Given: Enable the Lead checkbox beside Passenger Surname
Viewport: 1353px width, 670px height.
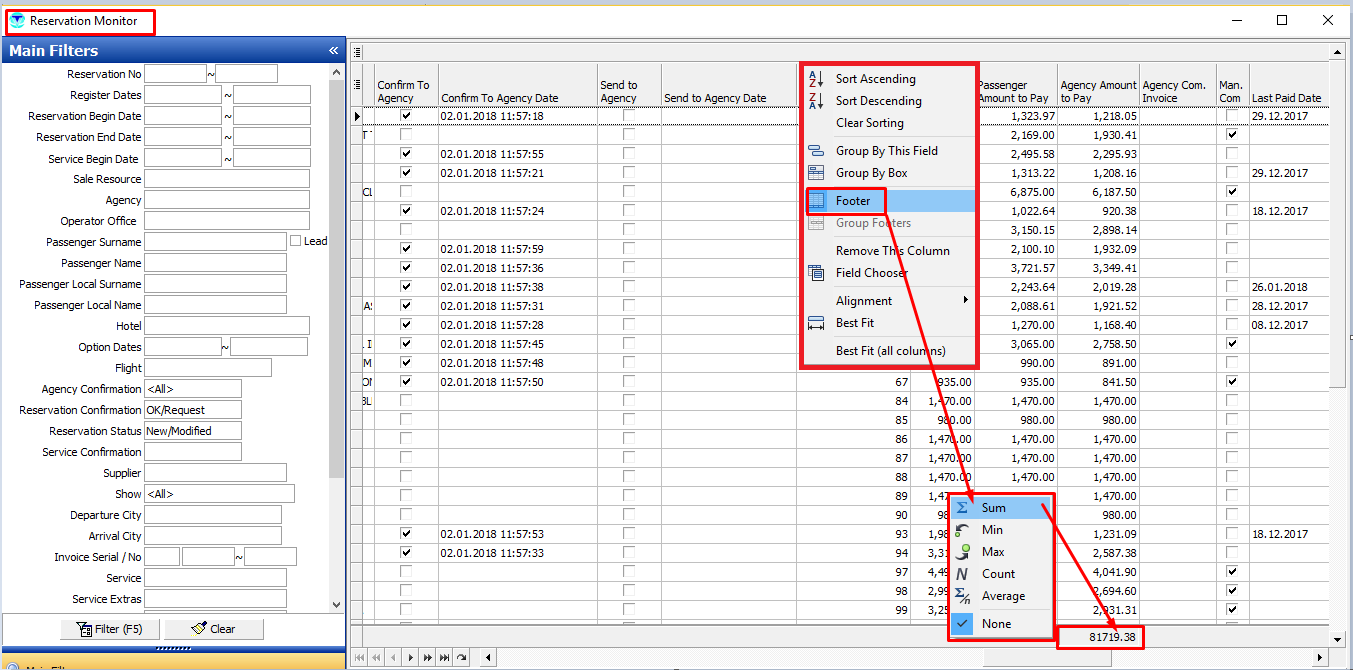Looking at the screenshot, I should [x=295, y=241].
